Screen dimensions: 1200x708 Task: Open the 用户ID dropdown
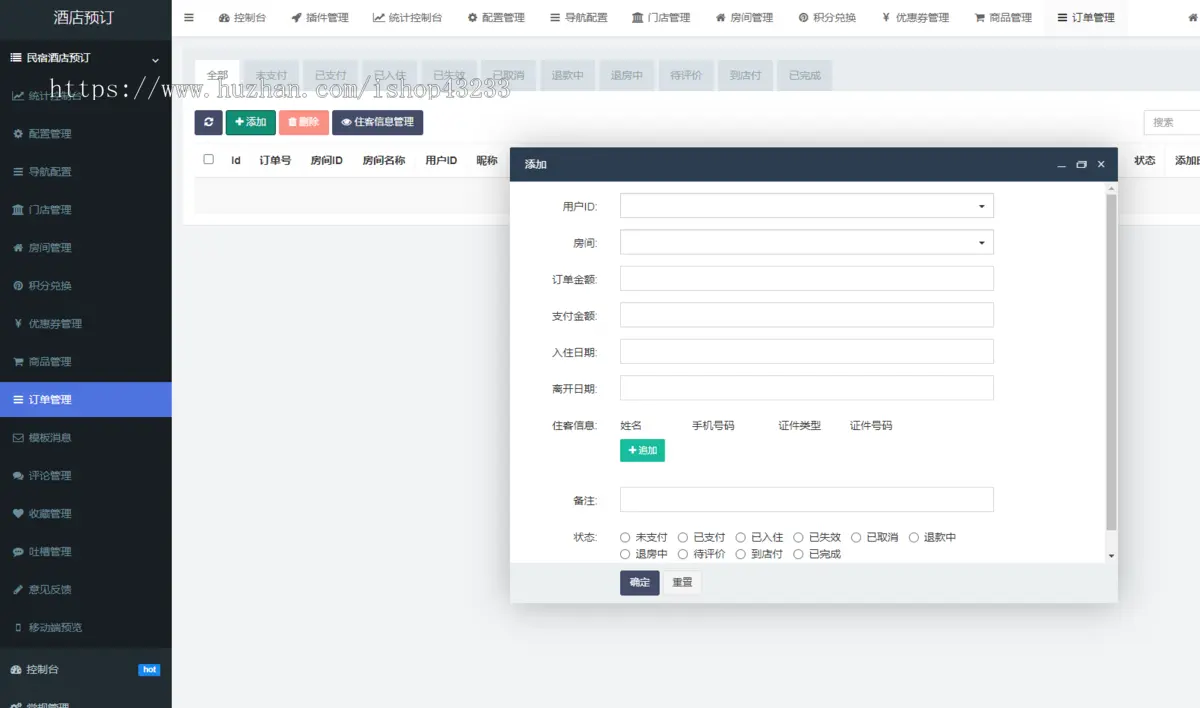[806, 206]
